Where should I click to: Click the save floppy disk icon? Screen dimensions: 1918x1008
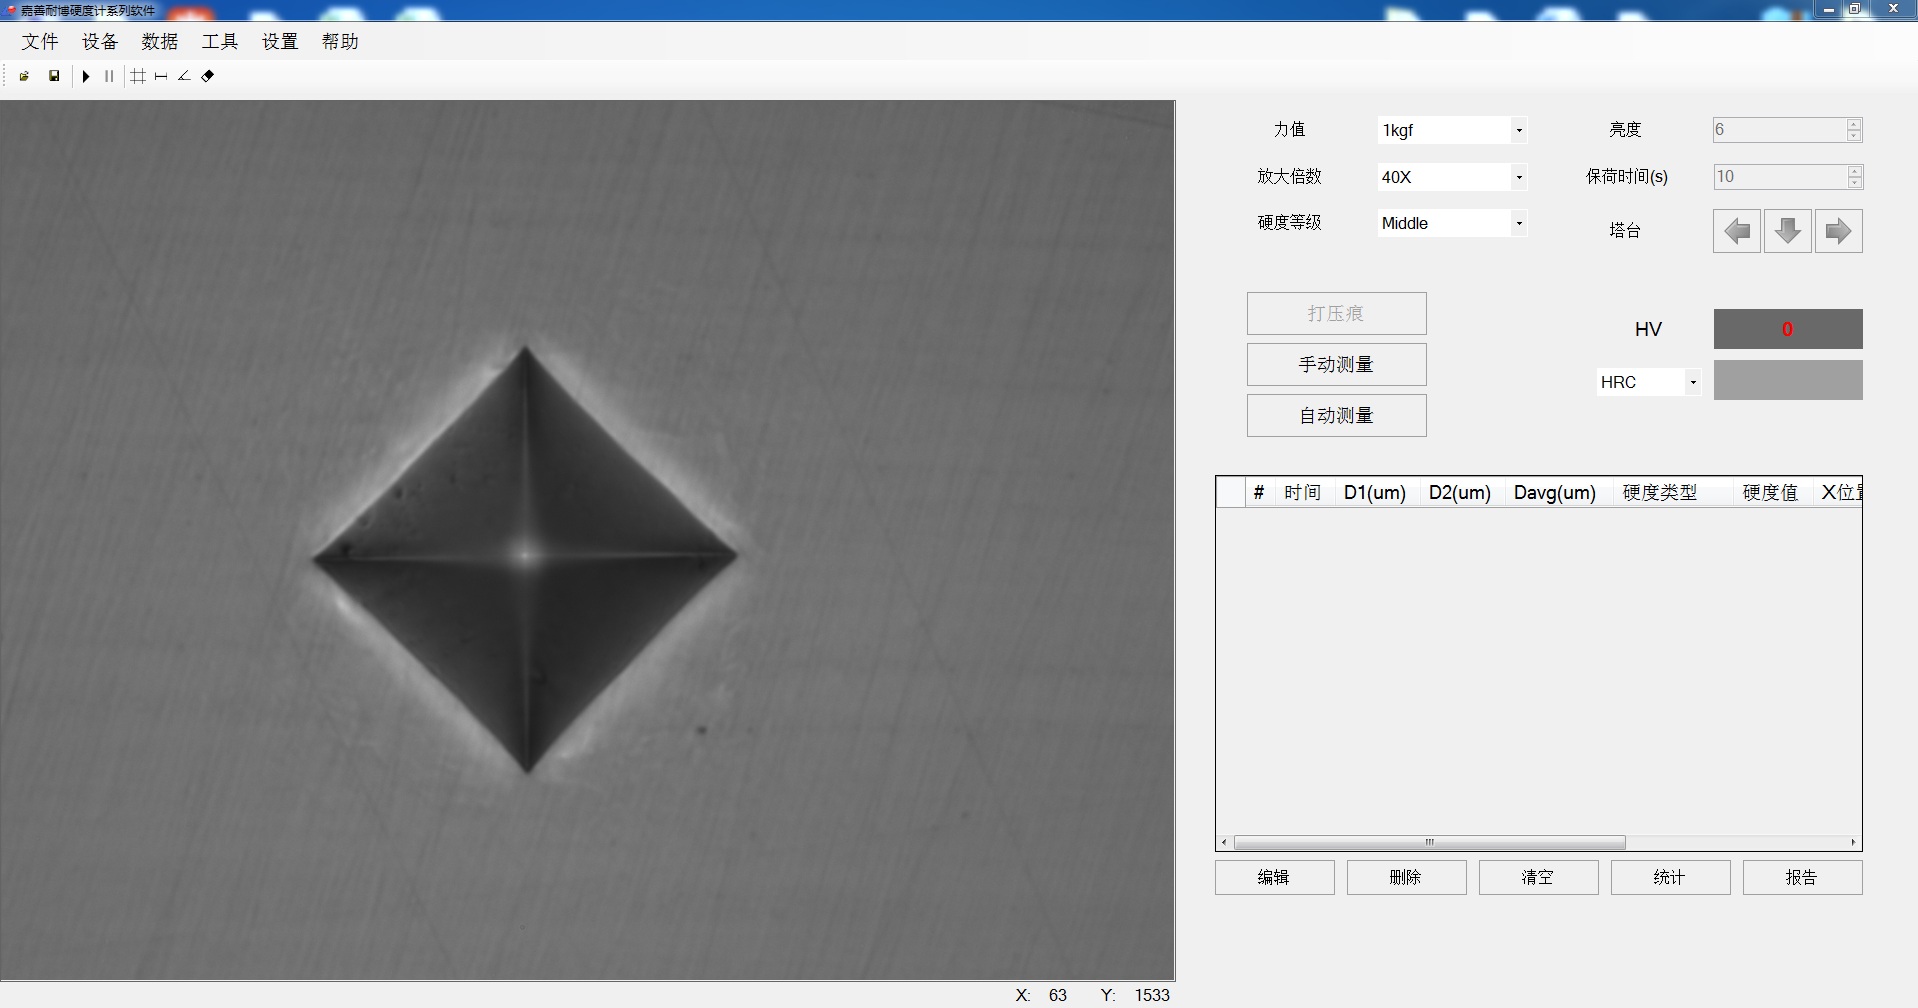(x=54, y=76)
